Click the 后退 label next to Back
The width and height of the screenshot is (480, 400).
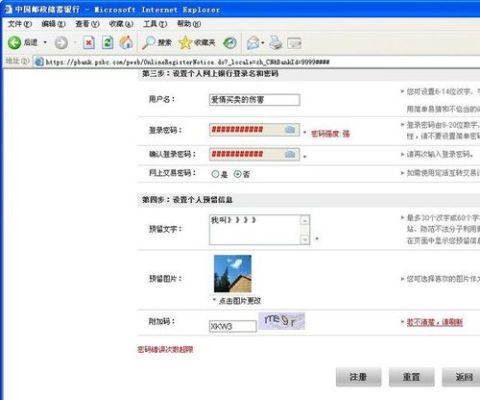click(31, 43)
